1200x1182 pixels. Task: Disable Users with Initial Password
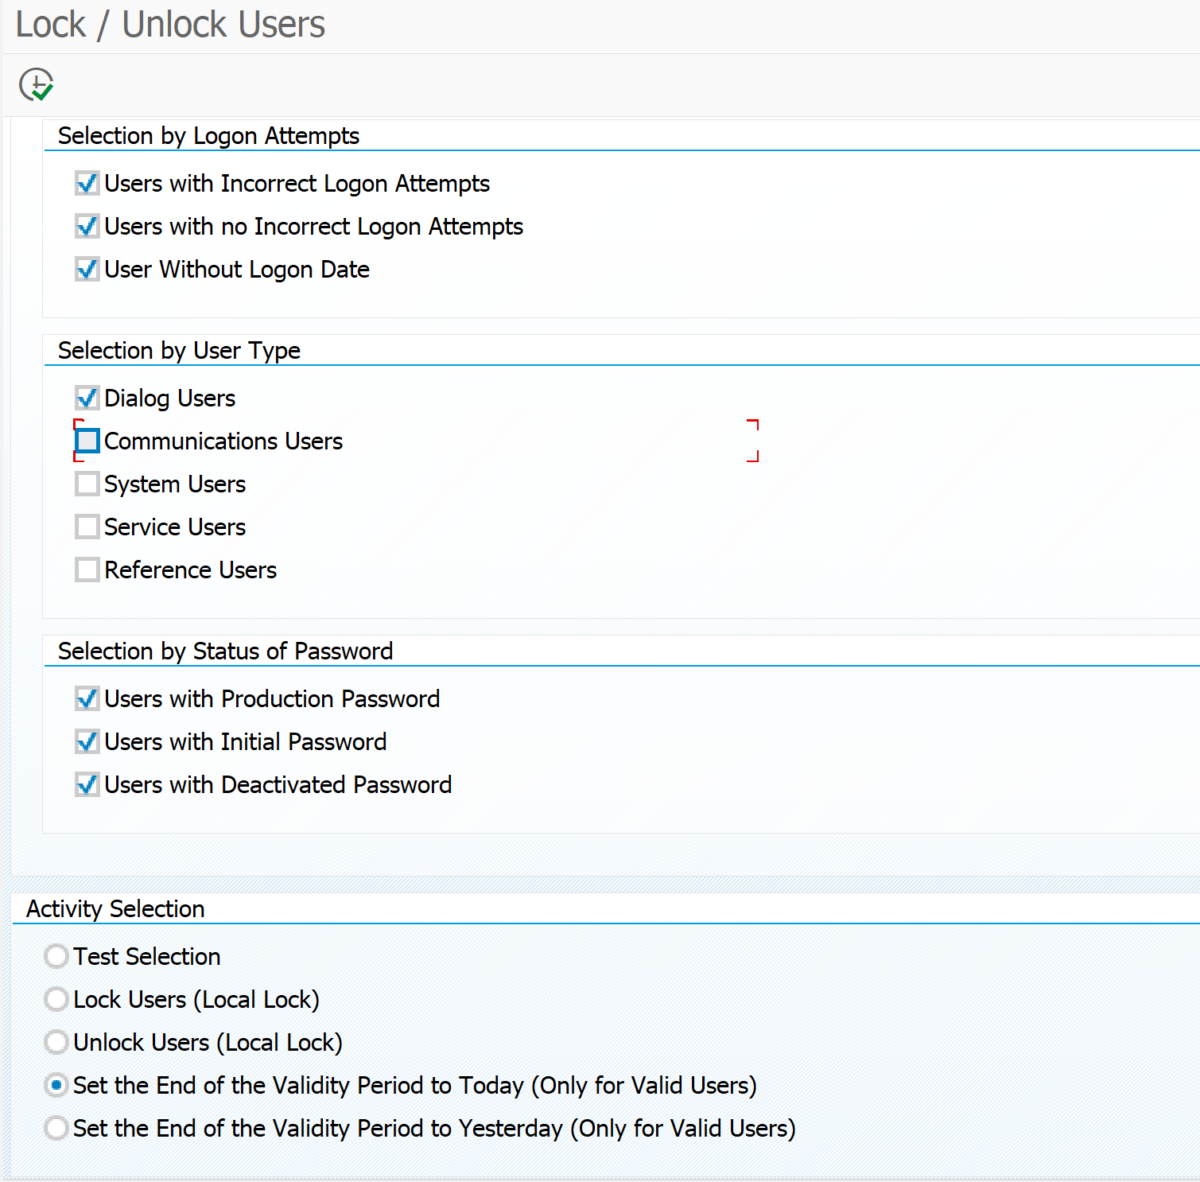87,741
